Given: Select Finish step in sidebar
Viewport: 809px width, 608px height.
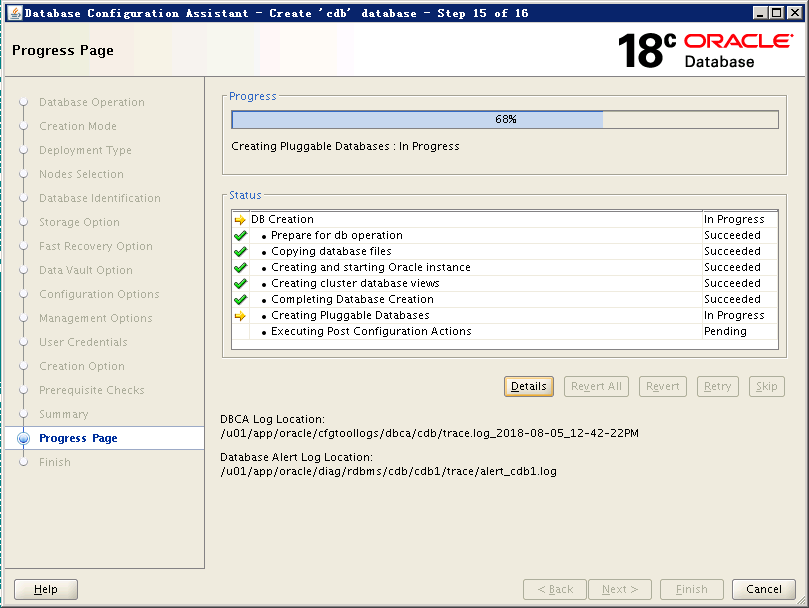Looking at the screenshot, I should 55,462.
